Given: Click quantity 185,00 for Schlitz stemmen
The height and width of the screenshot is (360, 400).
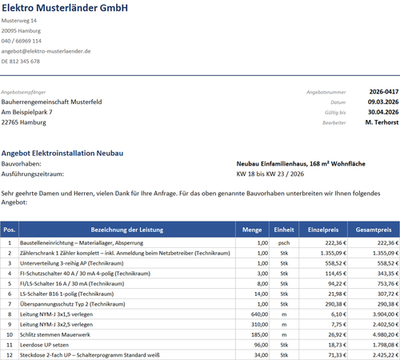Looking at the screenshot, I should (x=260, y=335).
